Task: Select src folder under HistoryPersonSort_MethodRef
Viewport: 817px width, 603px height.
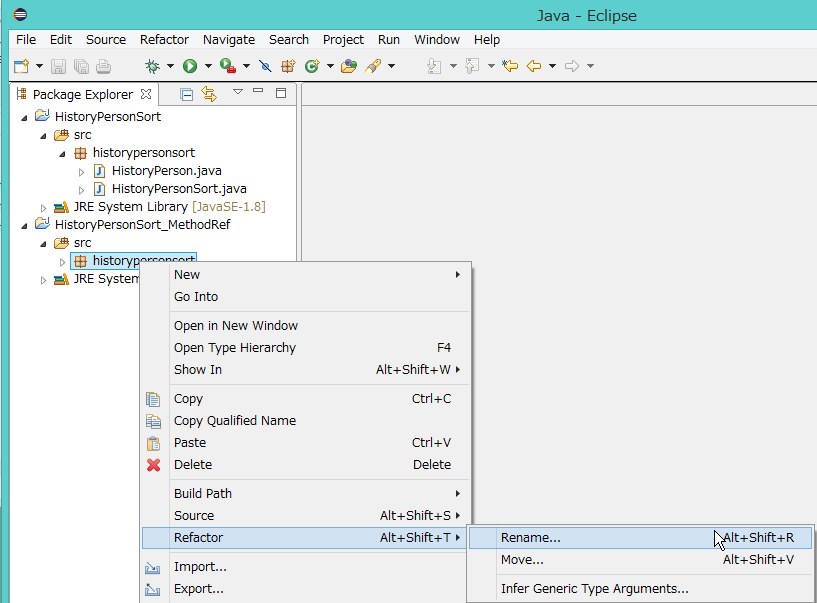Action: tap(82, 243)
